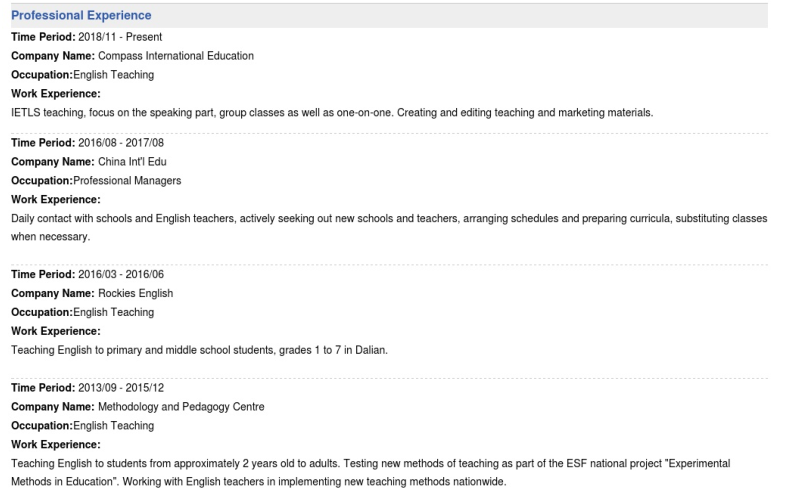Click the ESF national project paragraph
The width and height of the screenshot is (787, 494).
coord(370,472)
